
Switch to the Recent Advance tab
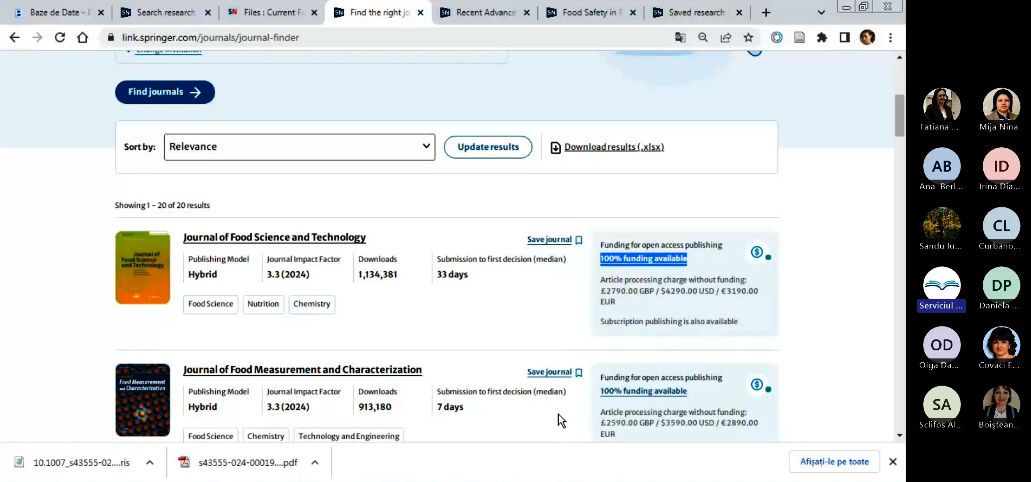(485, 12)
